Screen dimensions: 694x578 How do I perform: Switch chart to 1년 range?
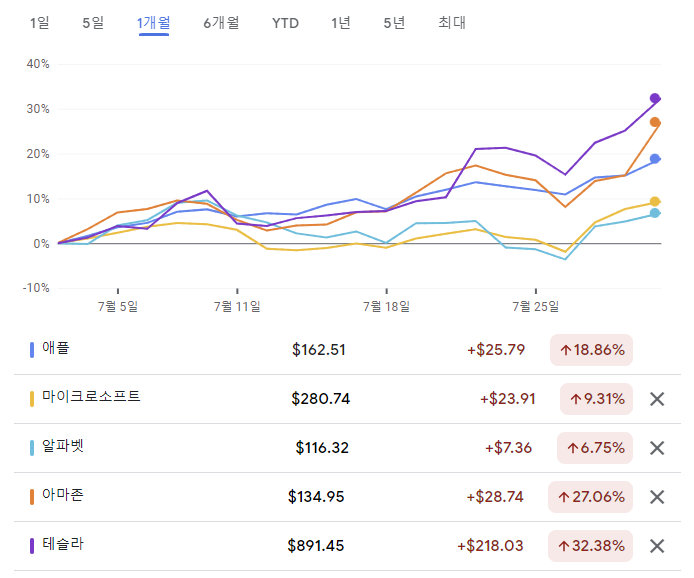(x=341, y=23)
